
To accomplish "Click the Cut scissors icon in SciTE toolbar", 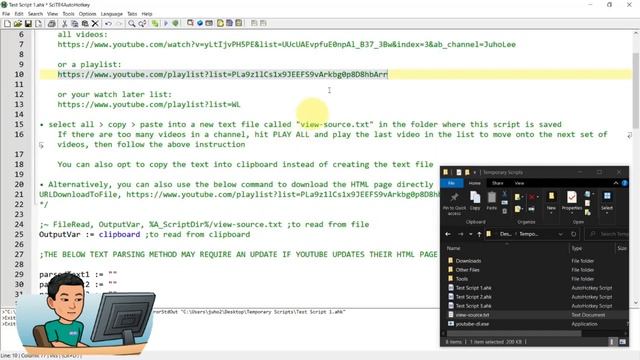I will pyautogui.click(x=64, y=24).
